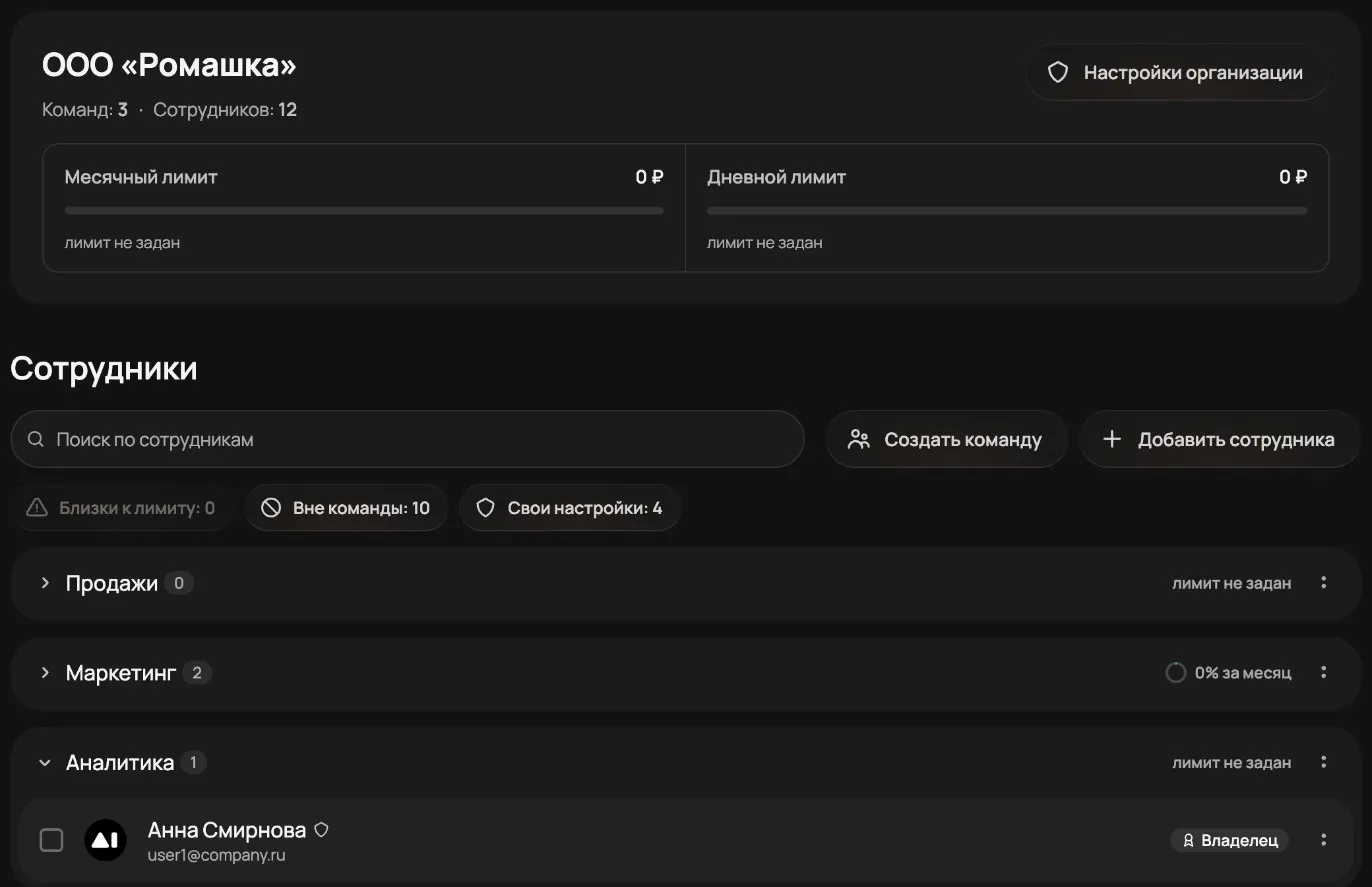
Task: Click the Маркетинг team name
Action: point(121,673)
